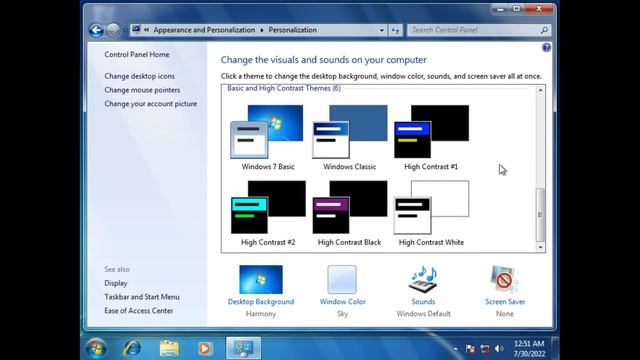Viewport: 640px width, 360px height.
Task: Click the Desktop Background link text
Action: pos(261,302)
